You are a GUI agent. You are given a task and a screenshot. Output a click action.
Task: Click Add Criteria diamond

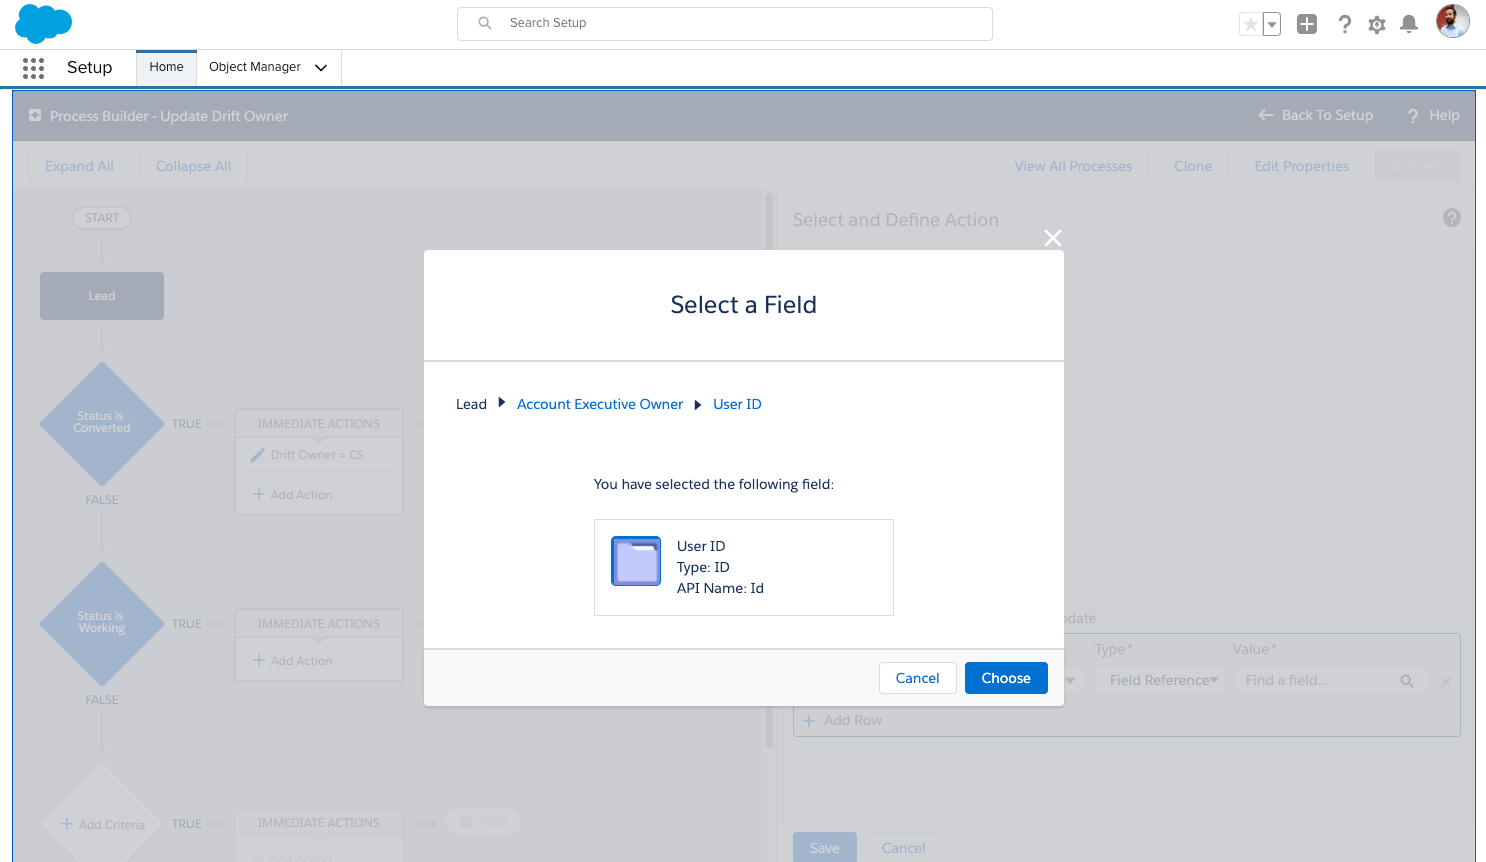[102, 824]
